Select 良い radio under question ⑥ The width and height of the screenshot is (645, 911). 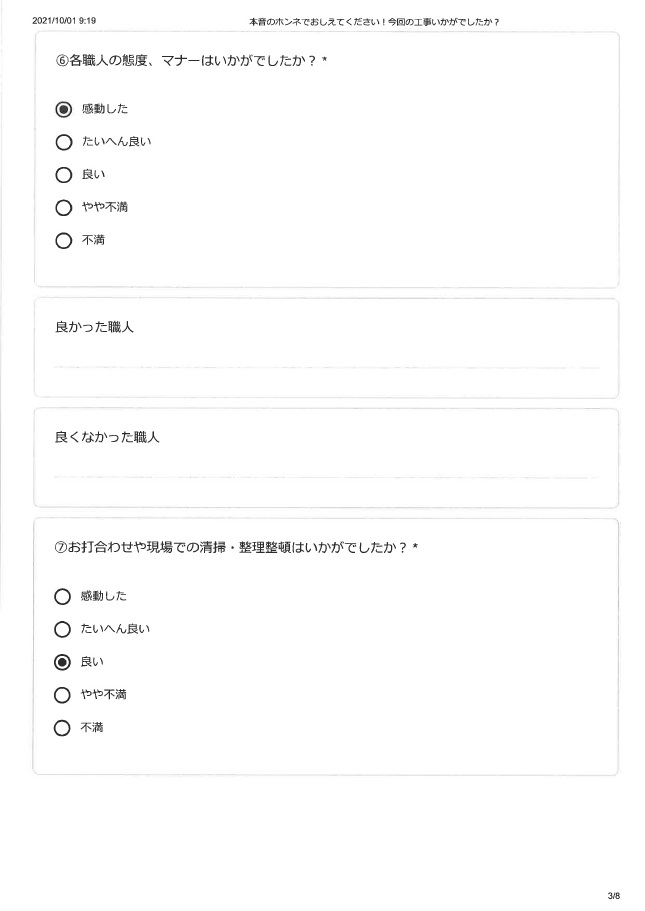click(63, 175)
